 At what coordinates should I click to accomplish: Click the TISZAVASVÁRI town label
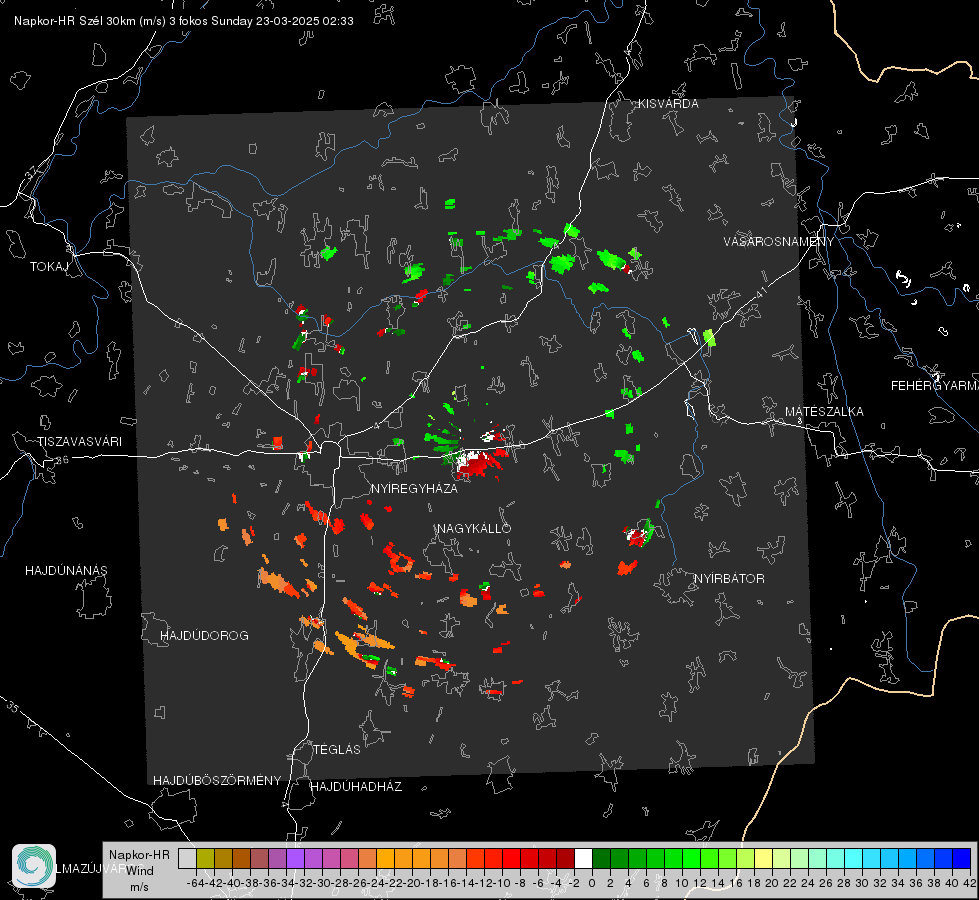(x=79, y=442)
